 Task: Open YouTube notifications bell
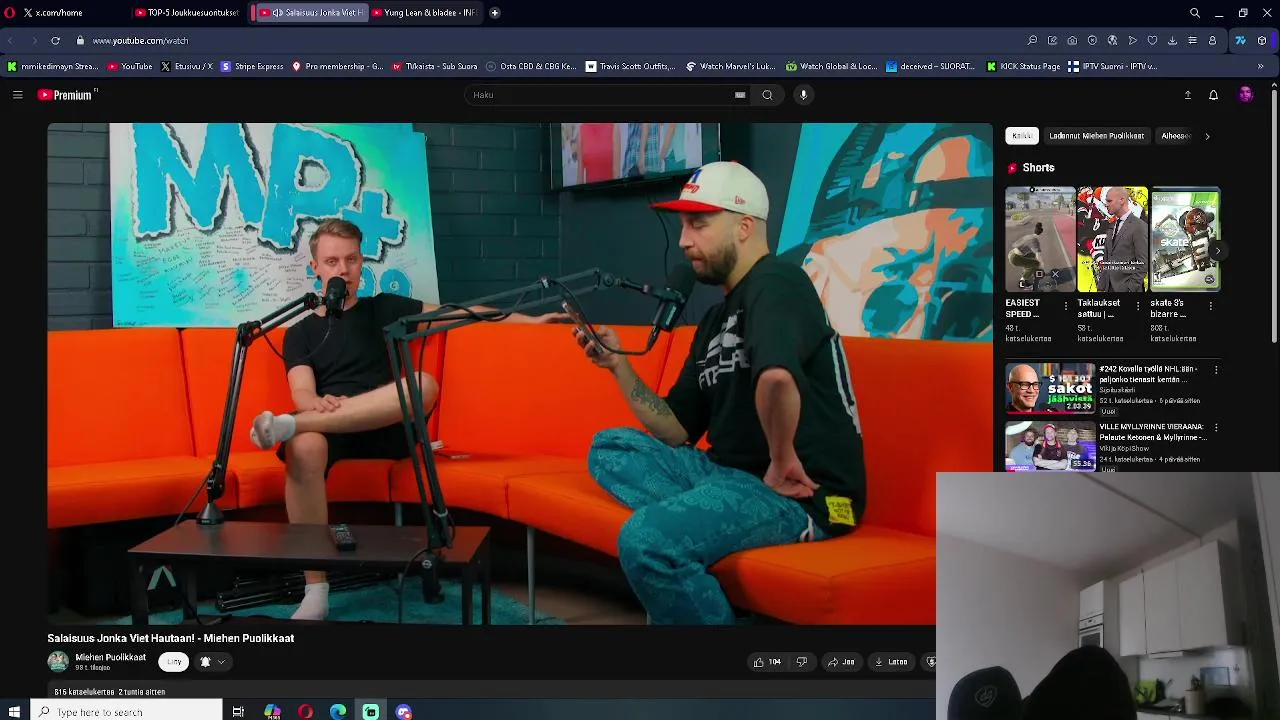point(1213,95)
